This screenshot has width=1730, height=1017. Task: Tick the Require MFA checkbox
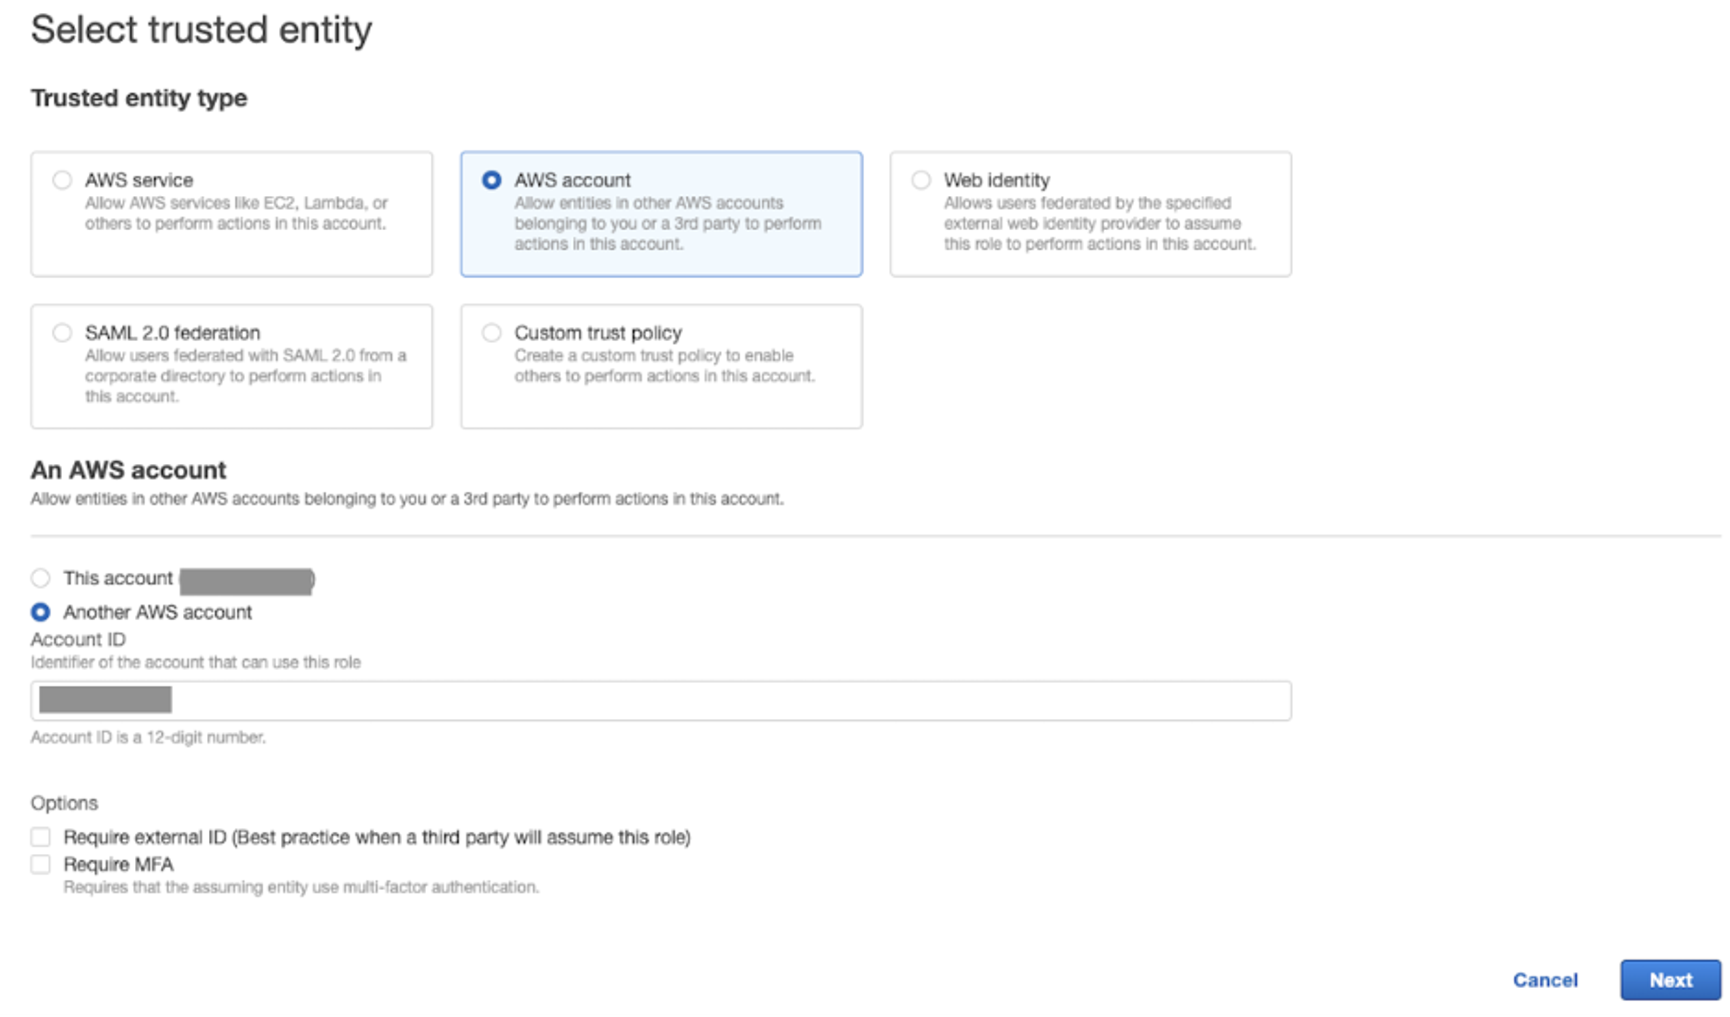pos(40,864)
